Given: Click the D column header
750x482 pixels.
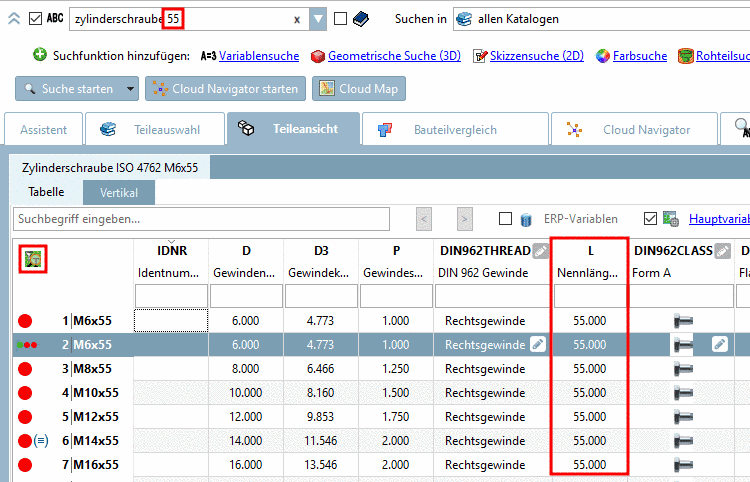Looking at the screenshot, I should pos(246,251).
